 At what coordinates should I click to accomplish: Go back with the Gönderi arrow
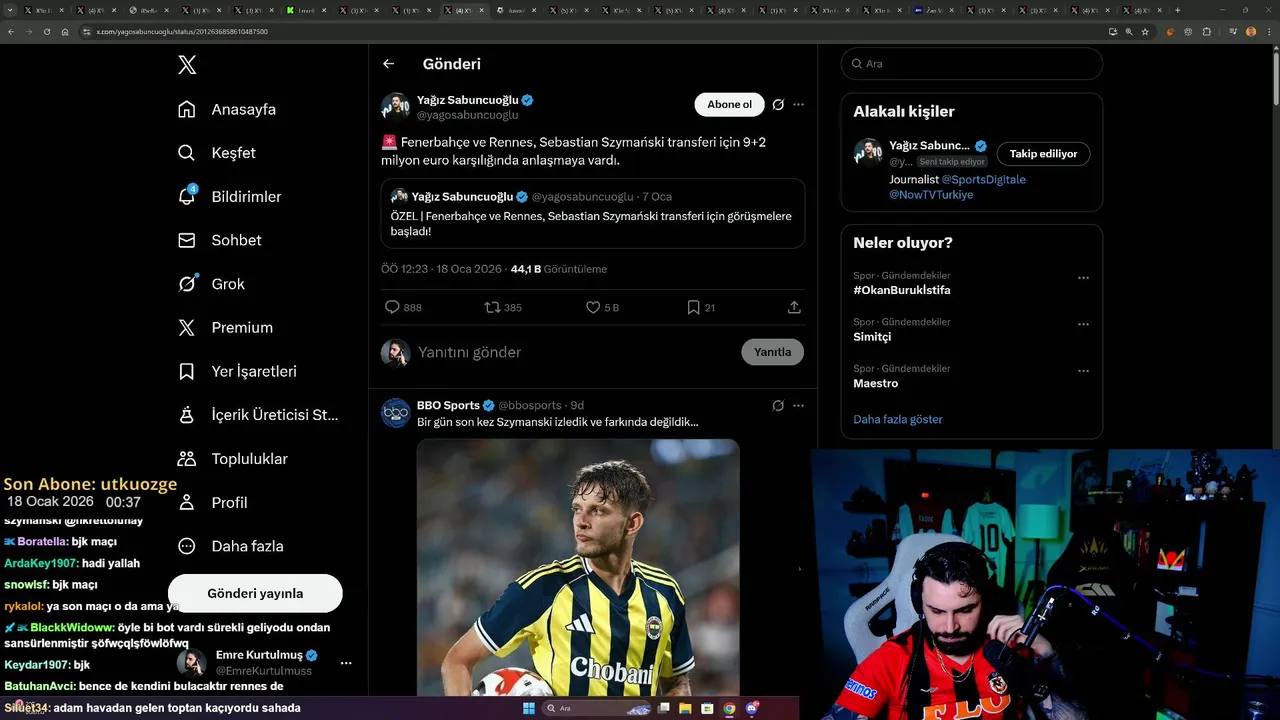[x=389, y=64]
